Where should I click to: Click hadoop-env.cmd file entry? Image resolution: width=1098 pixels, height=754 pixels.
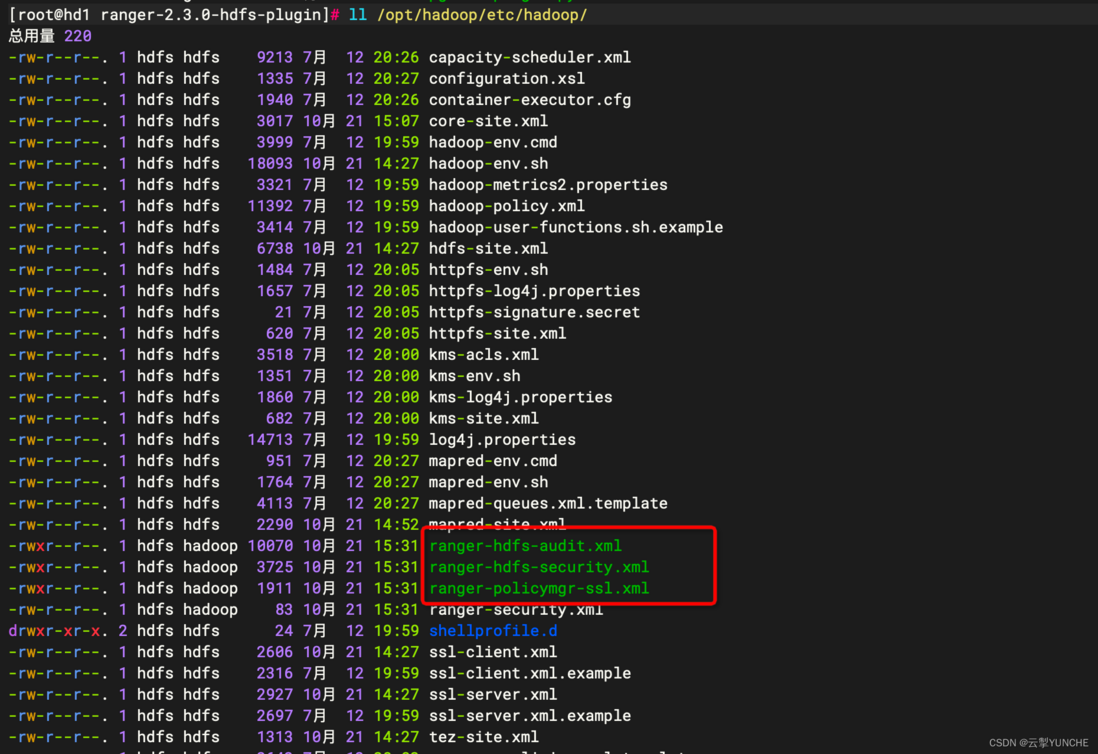493,142
